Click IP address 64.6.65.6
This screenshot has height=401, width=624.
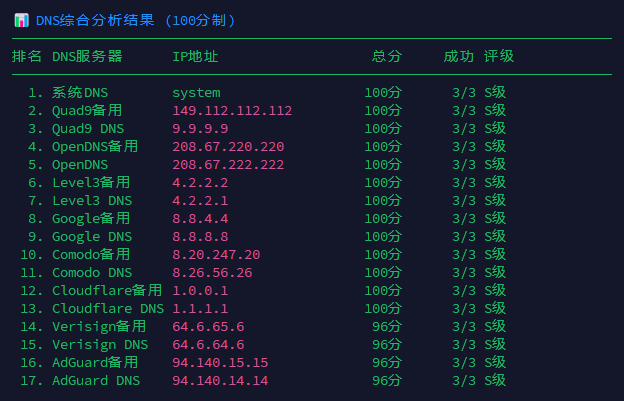pos(208,327)
